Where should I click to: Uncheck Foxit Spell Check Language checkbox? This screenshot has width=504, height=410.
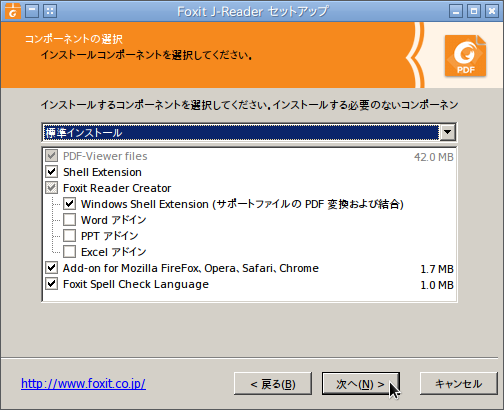(x=51, y=284)
